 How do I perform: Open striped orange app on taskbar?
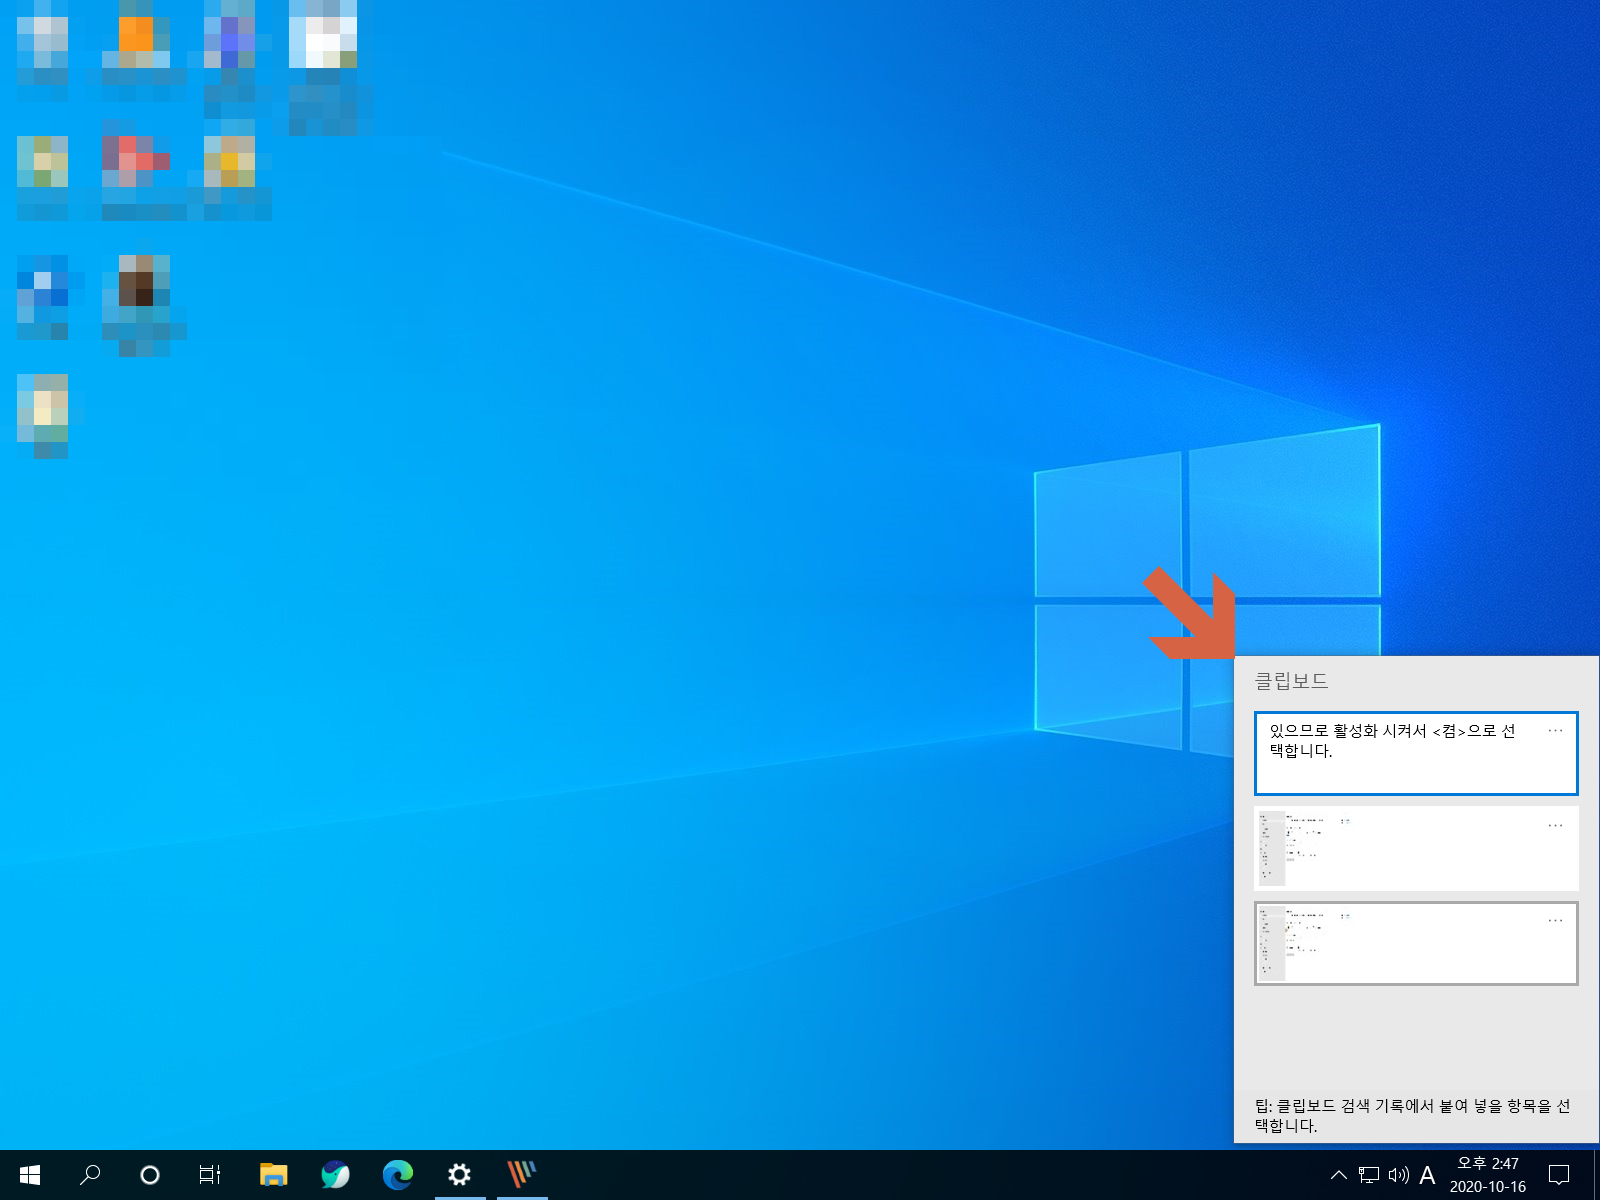[521, 1175]
